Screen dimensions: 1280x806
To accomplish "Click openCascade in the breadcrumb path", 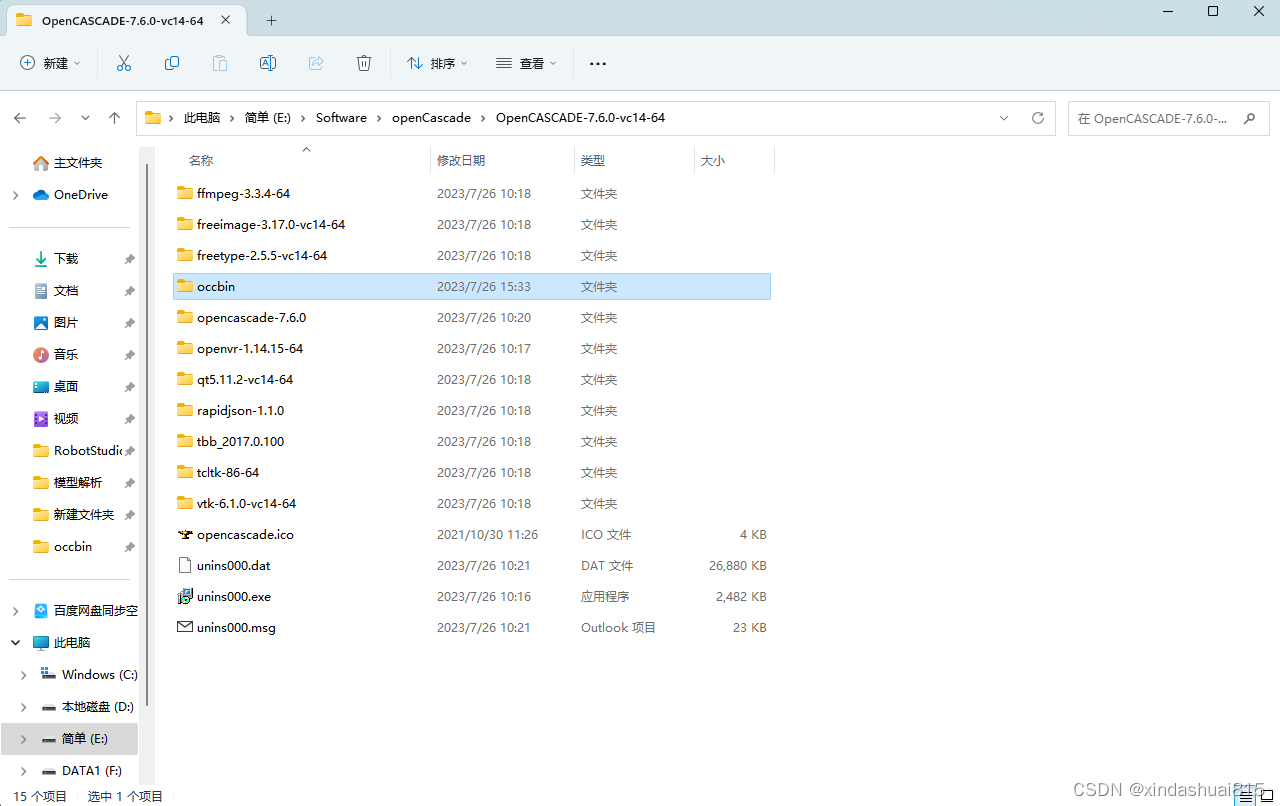I will coord(431,118).
